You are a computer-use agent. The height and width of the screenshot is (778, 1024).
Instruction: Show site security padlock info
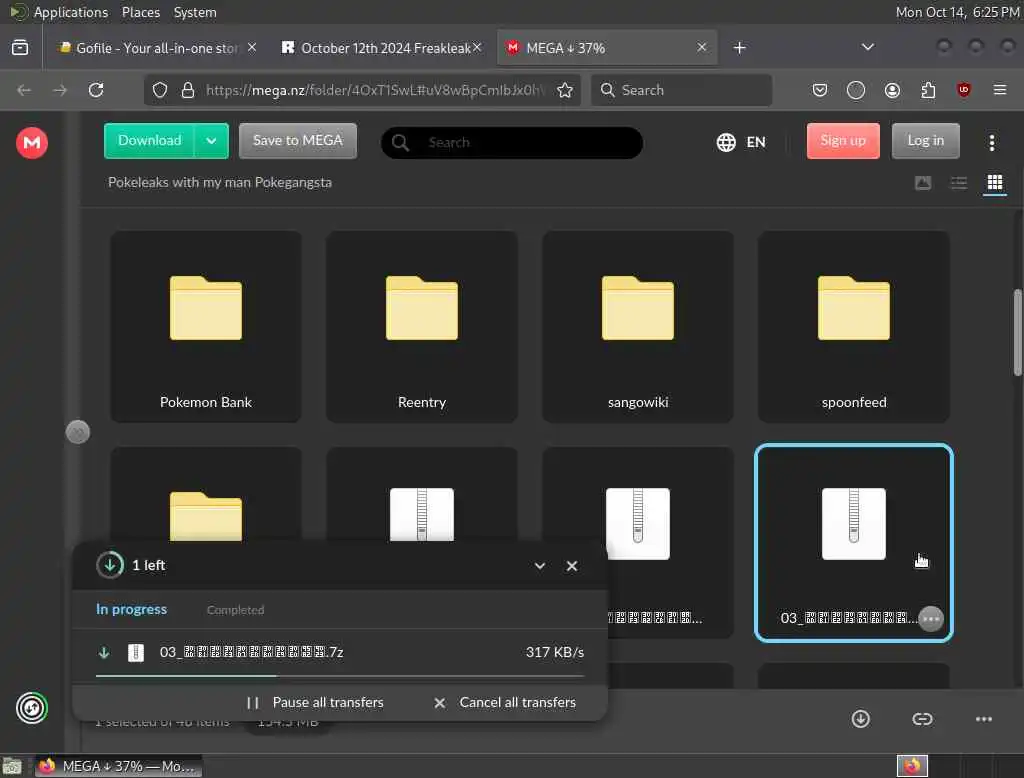[x=188, y=89]
